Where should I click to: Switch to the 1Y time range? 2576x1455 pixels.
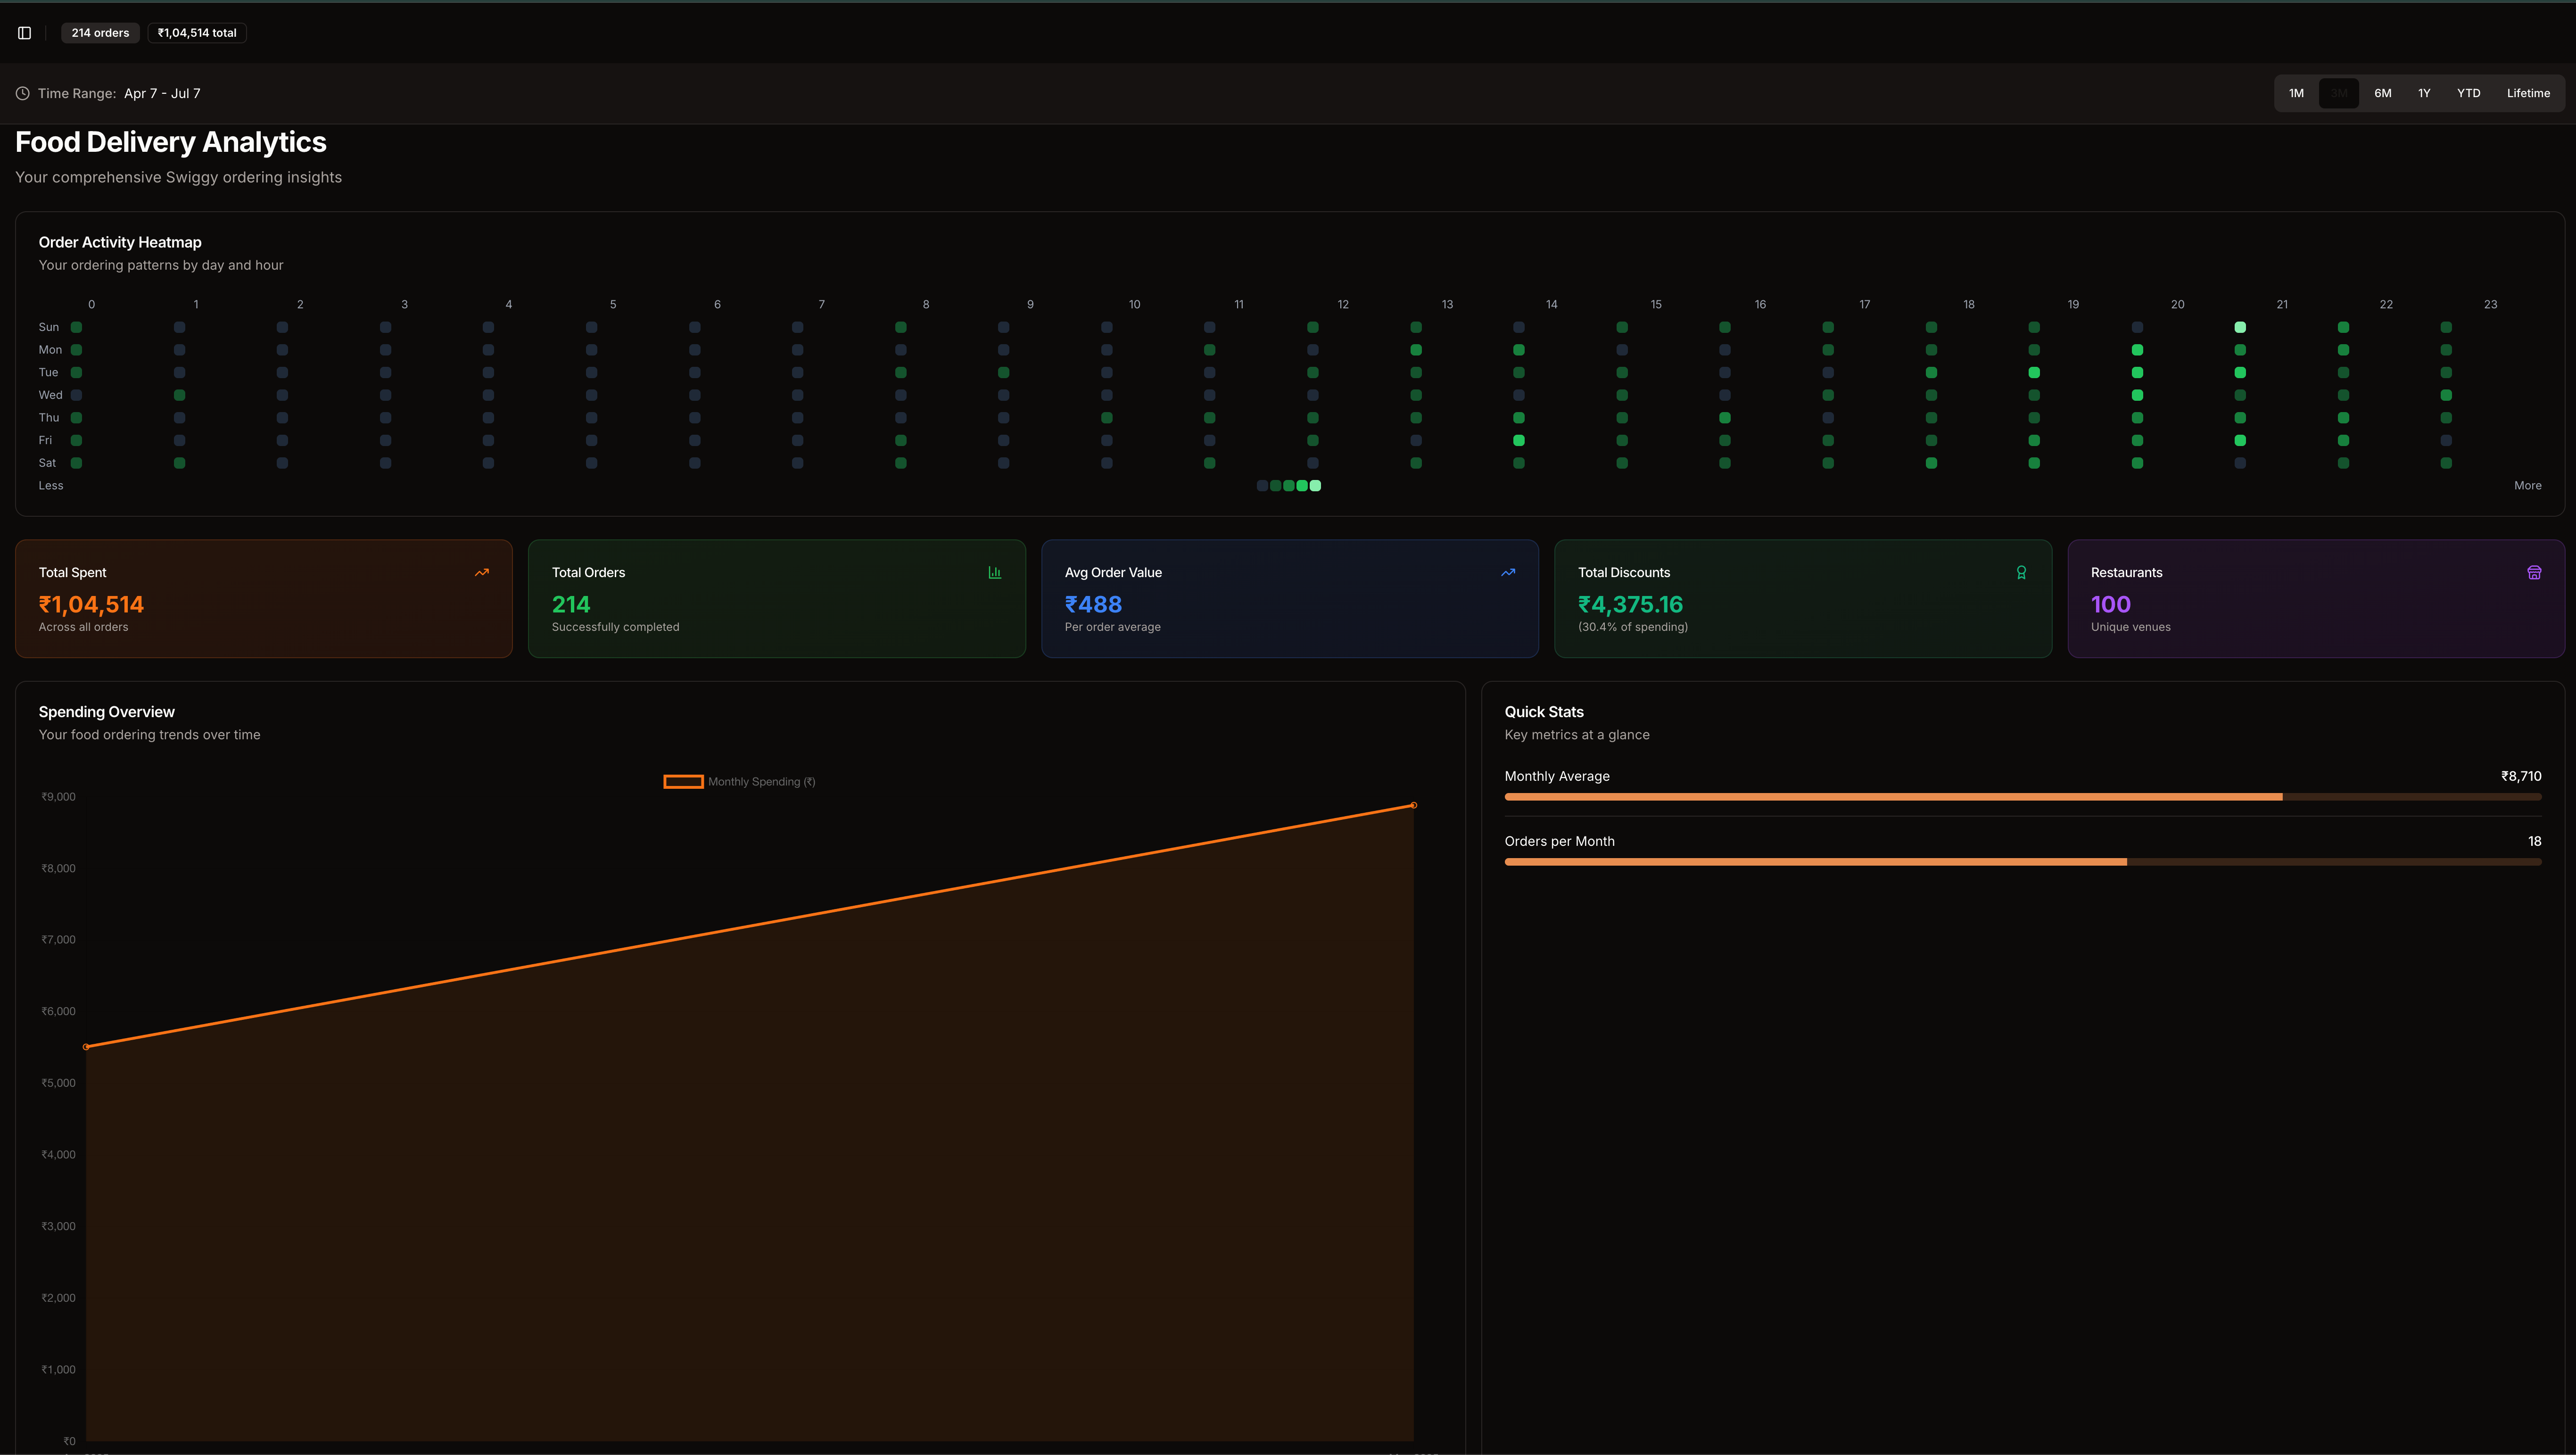(x=2424, y=93)
